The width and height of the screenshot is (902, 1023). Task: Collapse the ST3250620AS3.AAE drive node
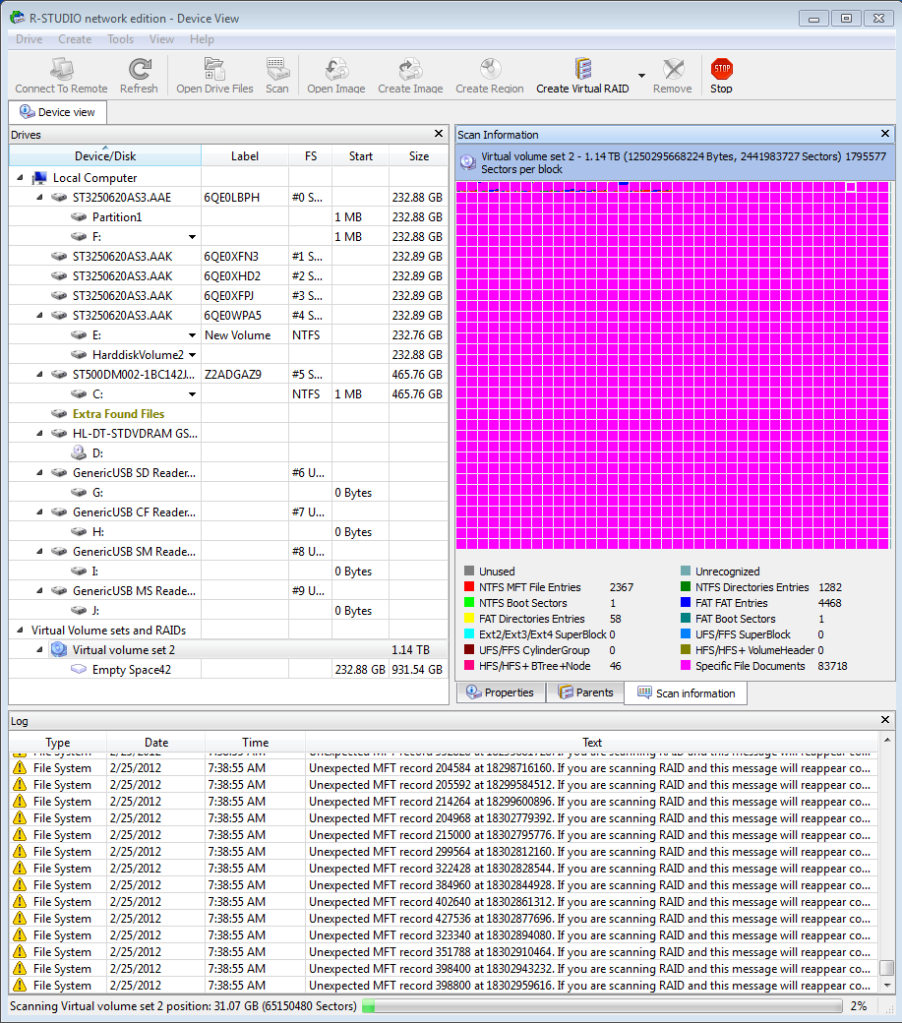point(40,197)
